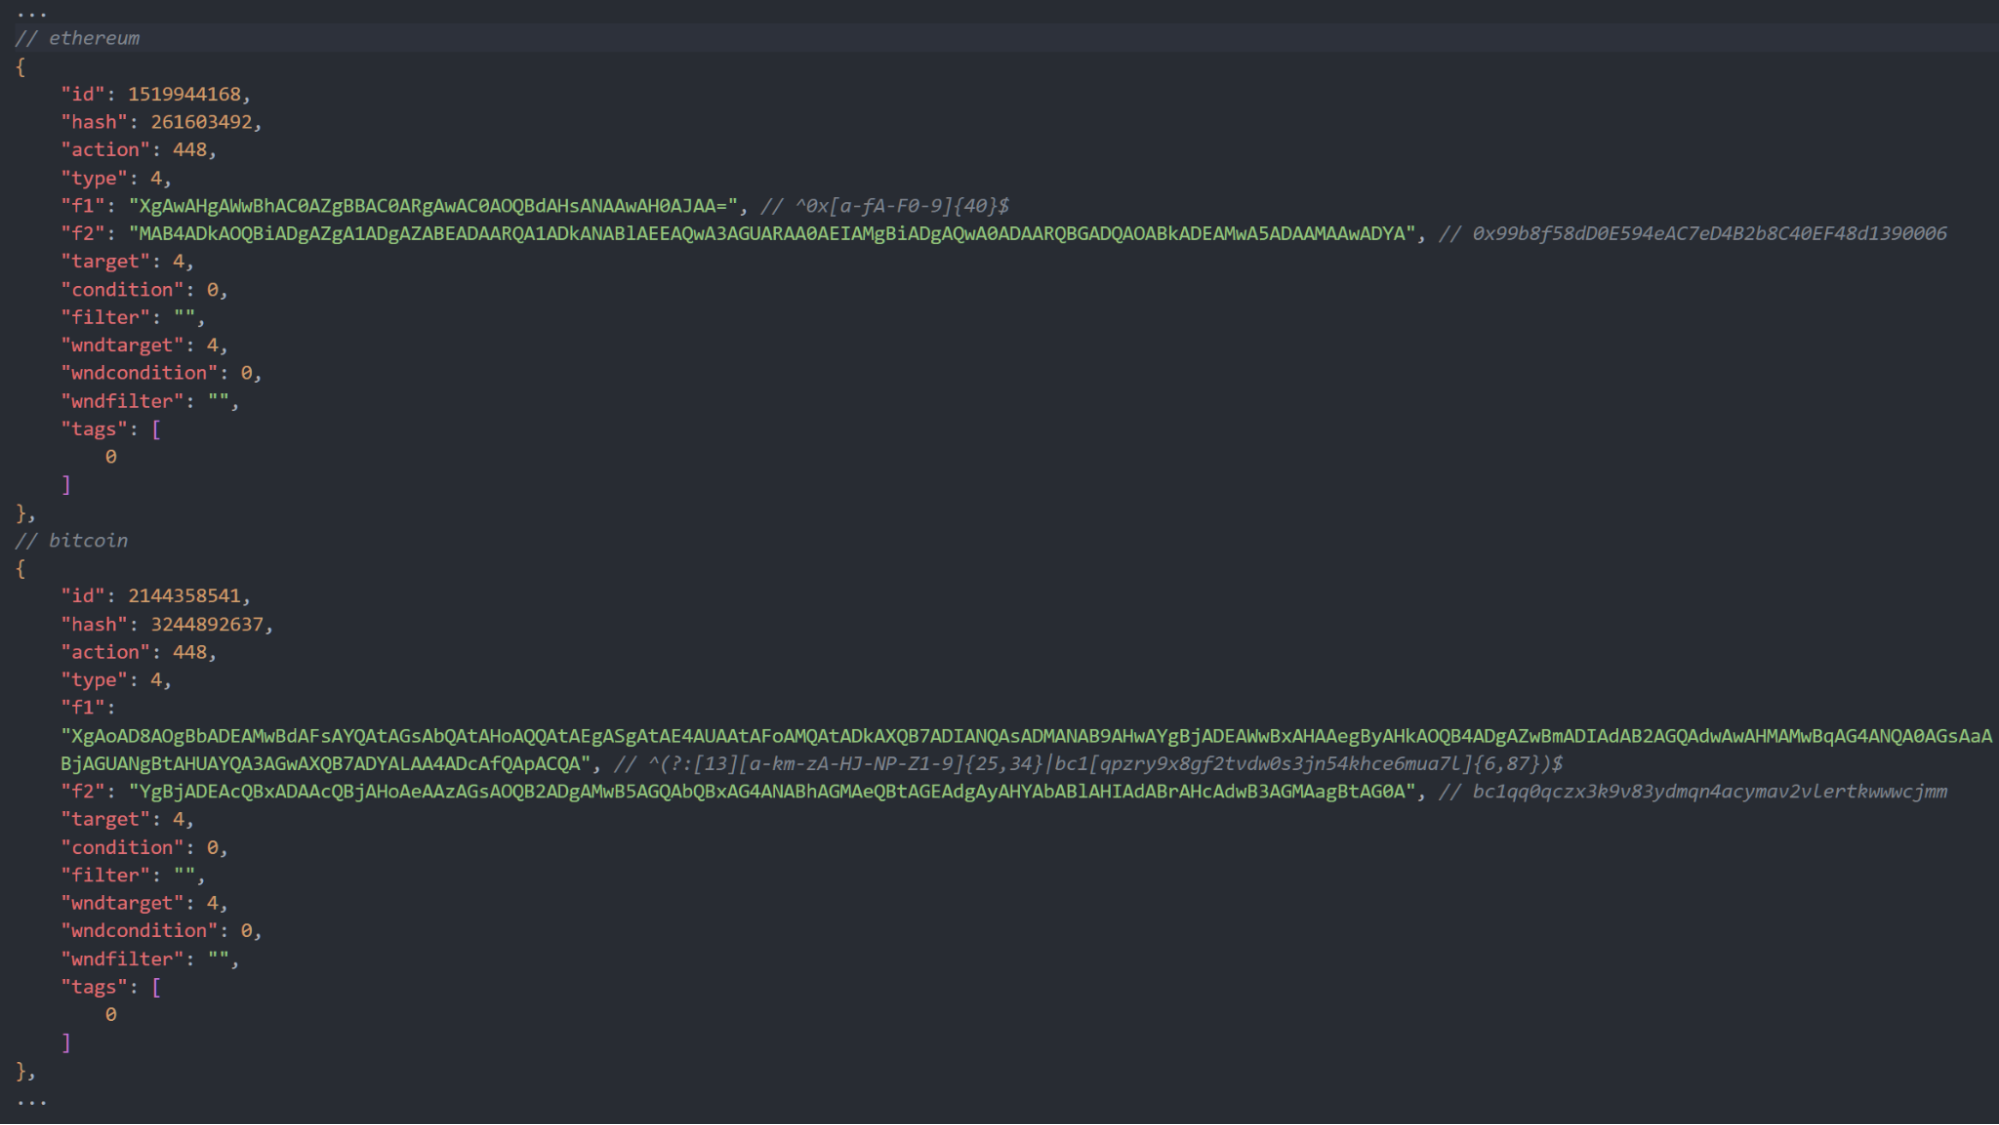Click the "tags" key in the ethereum block
Screen dimensions: 1999x1125
pos(94,429)
